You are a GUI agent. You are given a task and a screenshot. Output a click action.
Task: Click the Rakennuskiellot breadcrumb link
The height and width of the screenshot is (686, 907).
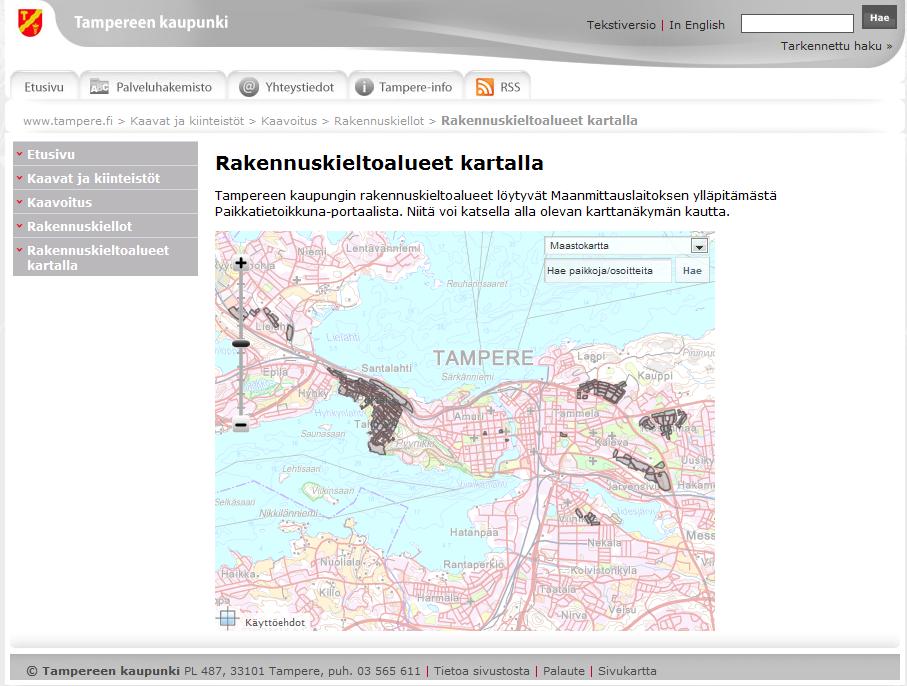379,121
